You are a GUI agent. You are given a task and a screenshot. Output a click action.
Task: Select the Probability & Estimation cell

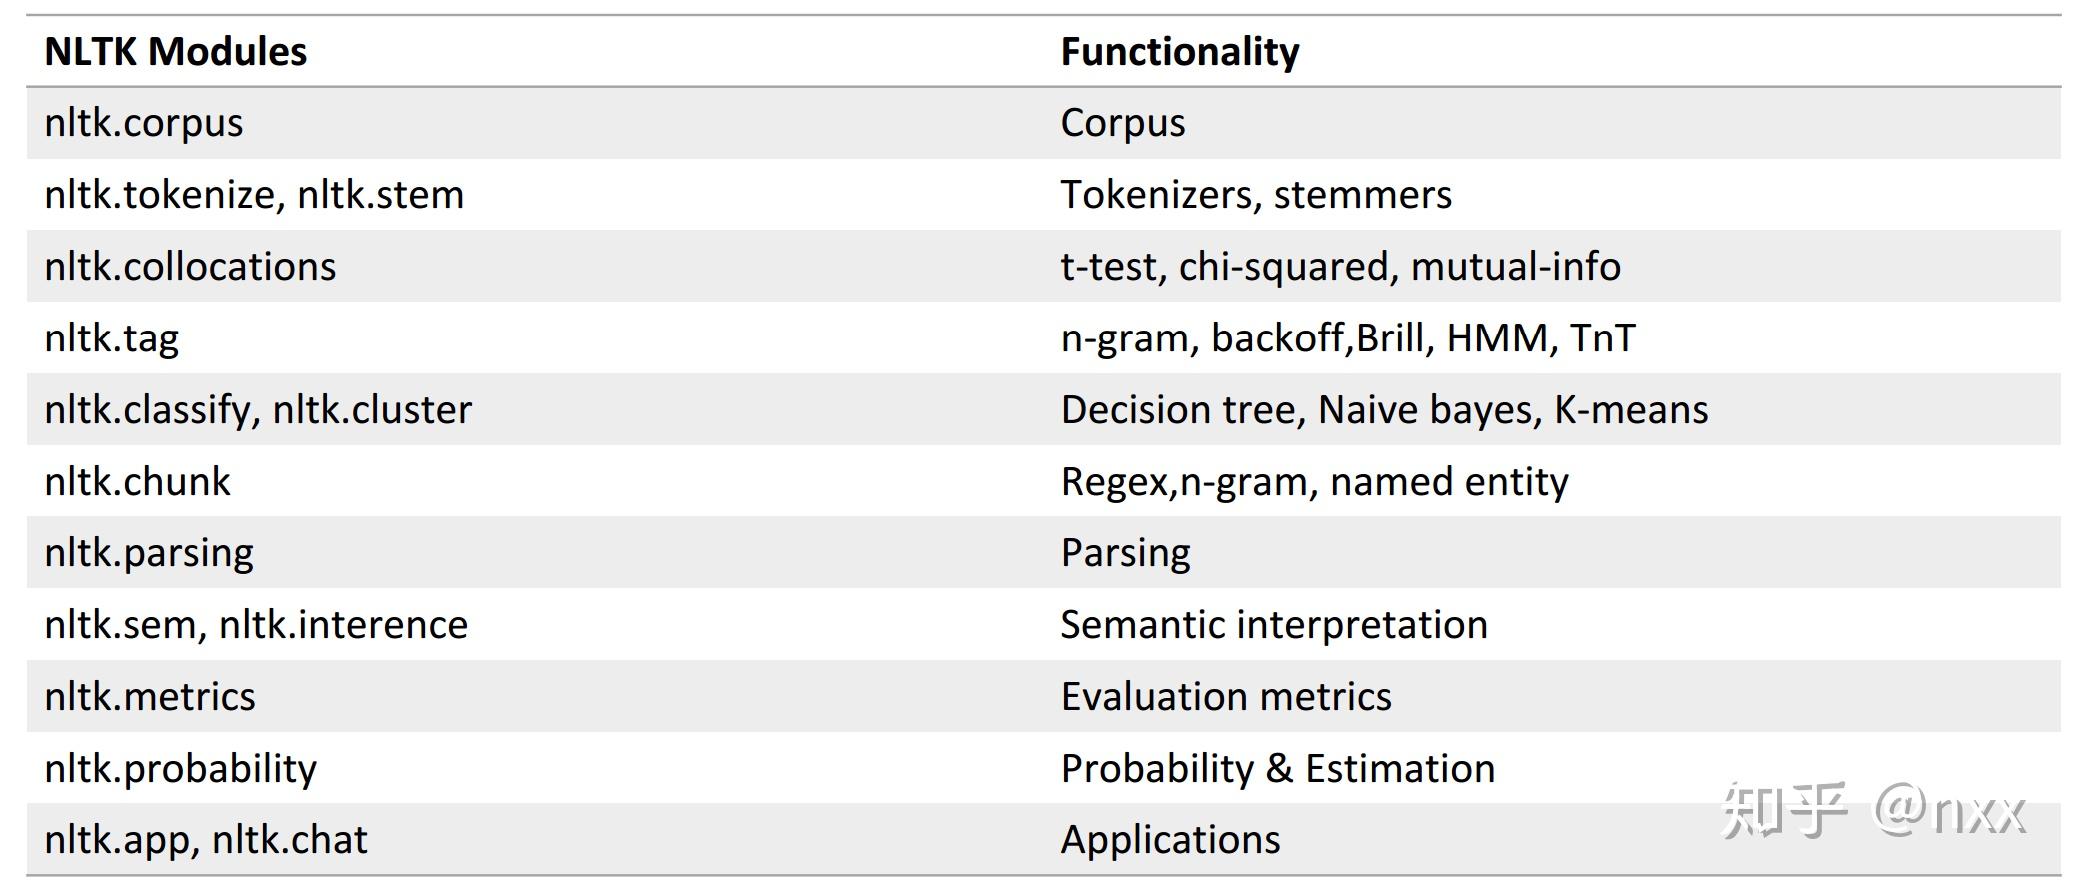(1278, 769)
